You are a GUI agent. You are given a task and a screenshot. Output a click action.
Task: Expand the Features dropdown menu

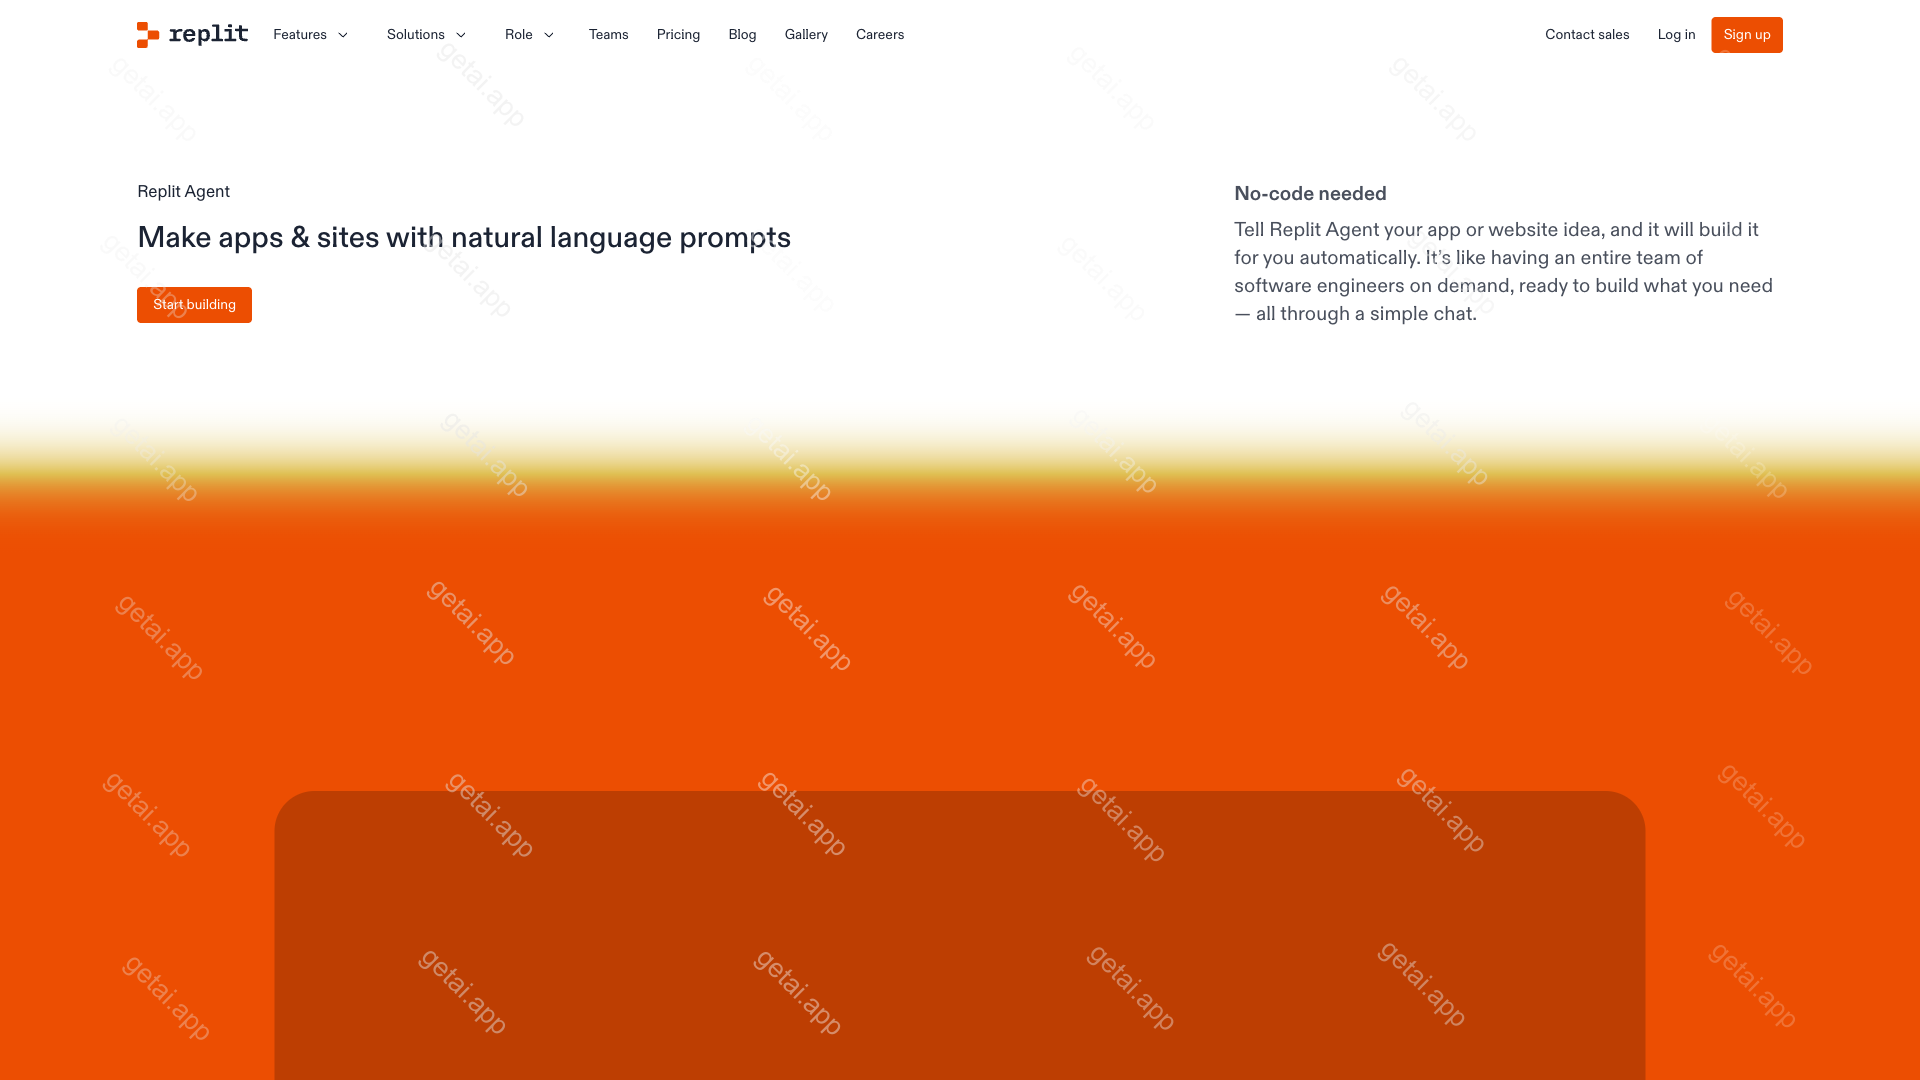point(311,35)
